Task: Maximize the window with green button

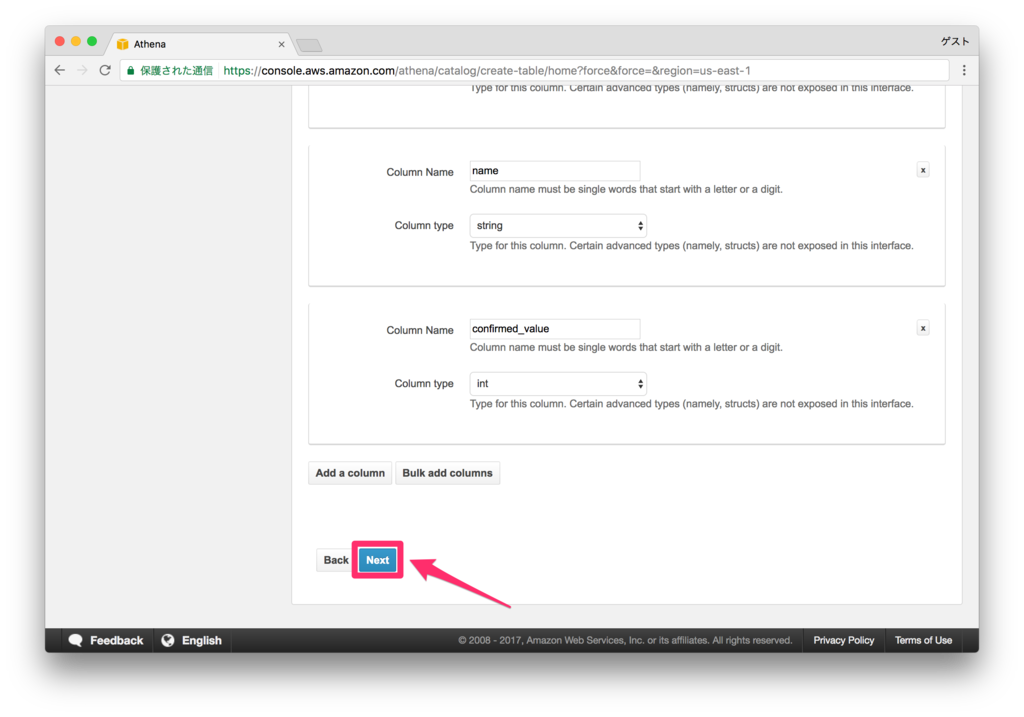Action: tap(92, 41)
